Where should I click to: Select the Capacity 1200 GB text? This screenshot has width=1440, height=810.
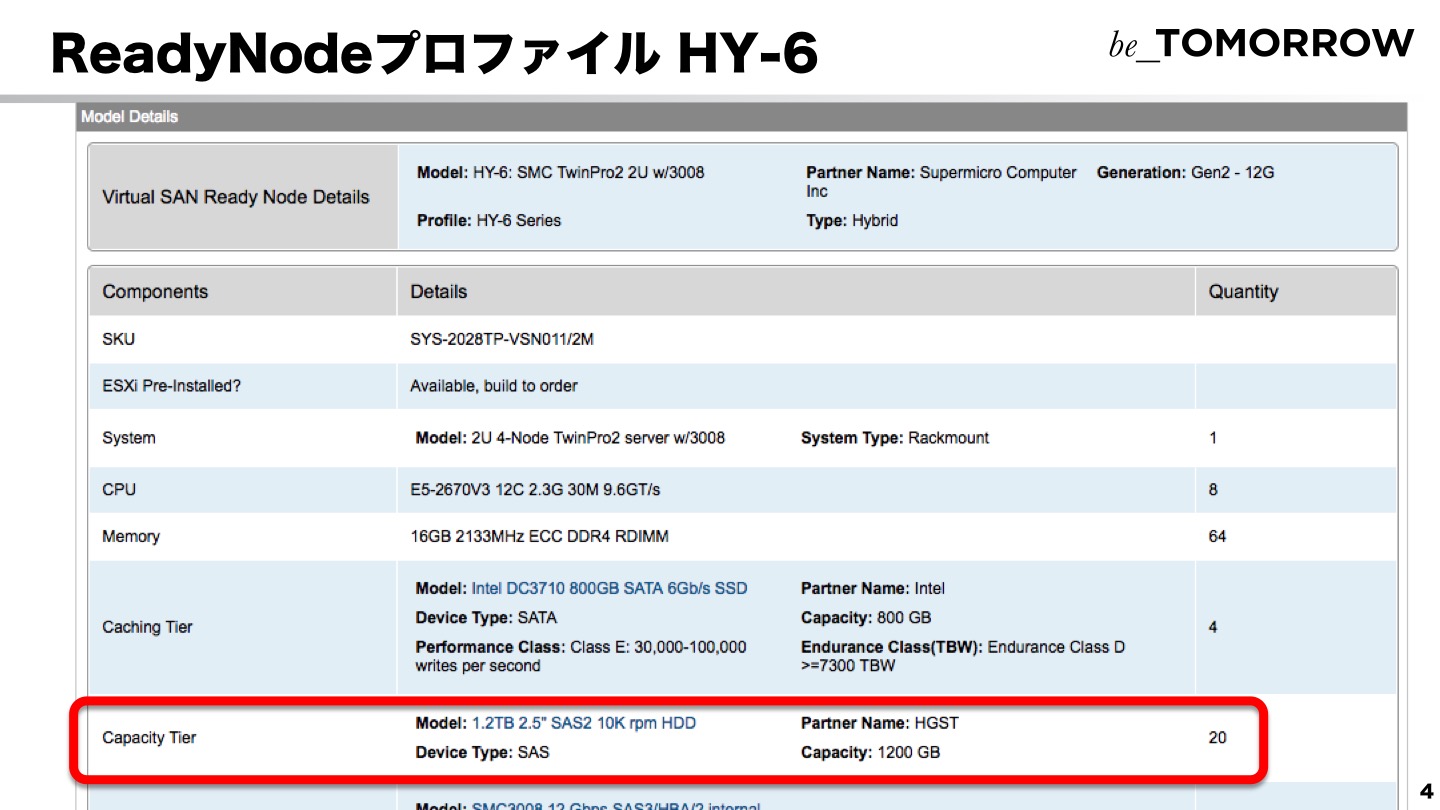point(871,752)
